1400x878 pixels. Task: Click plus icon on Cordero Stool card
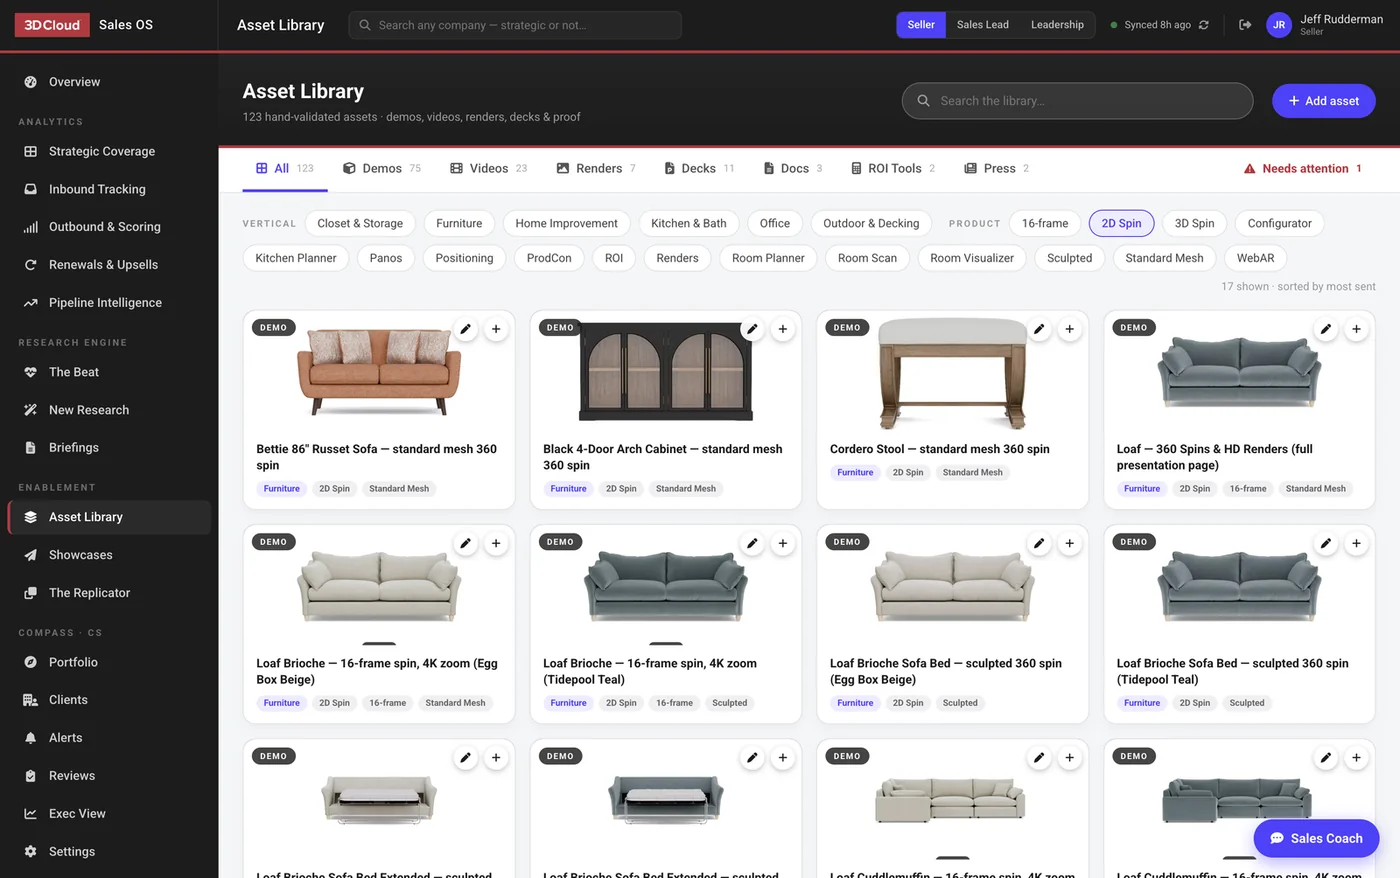1070,329
